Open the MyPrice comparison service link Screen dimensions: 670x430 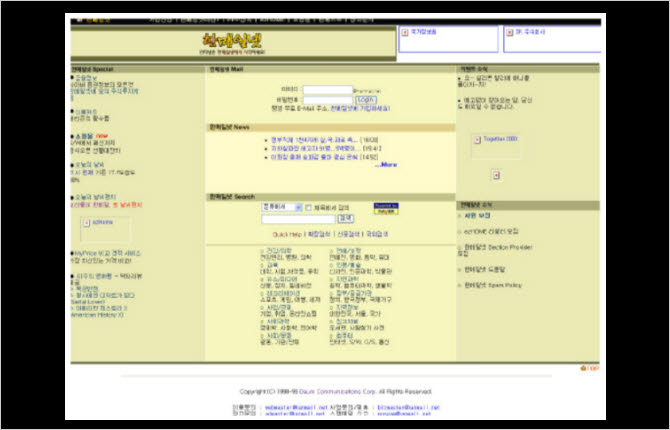[x=108, y=253]
